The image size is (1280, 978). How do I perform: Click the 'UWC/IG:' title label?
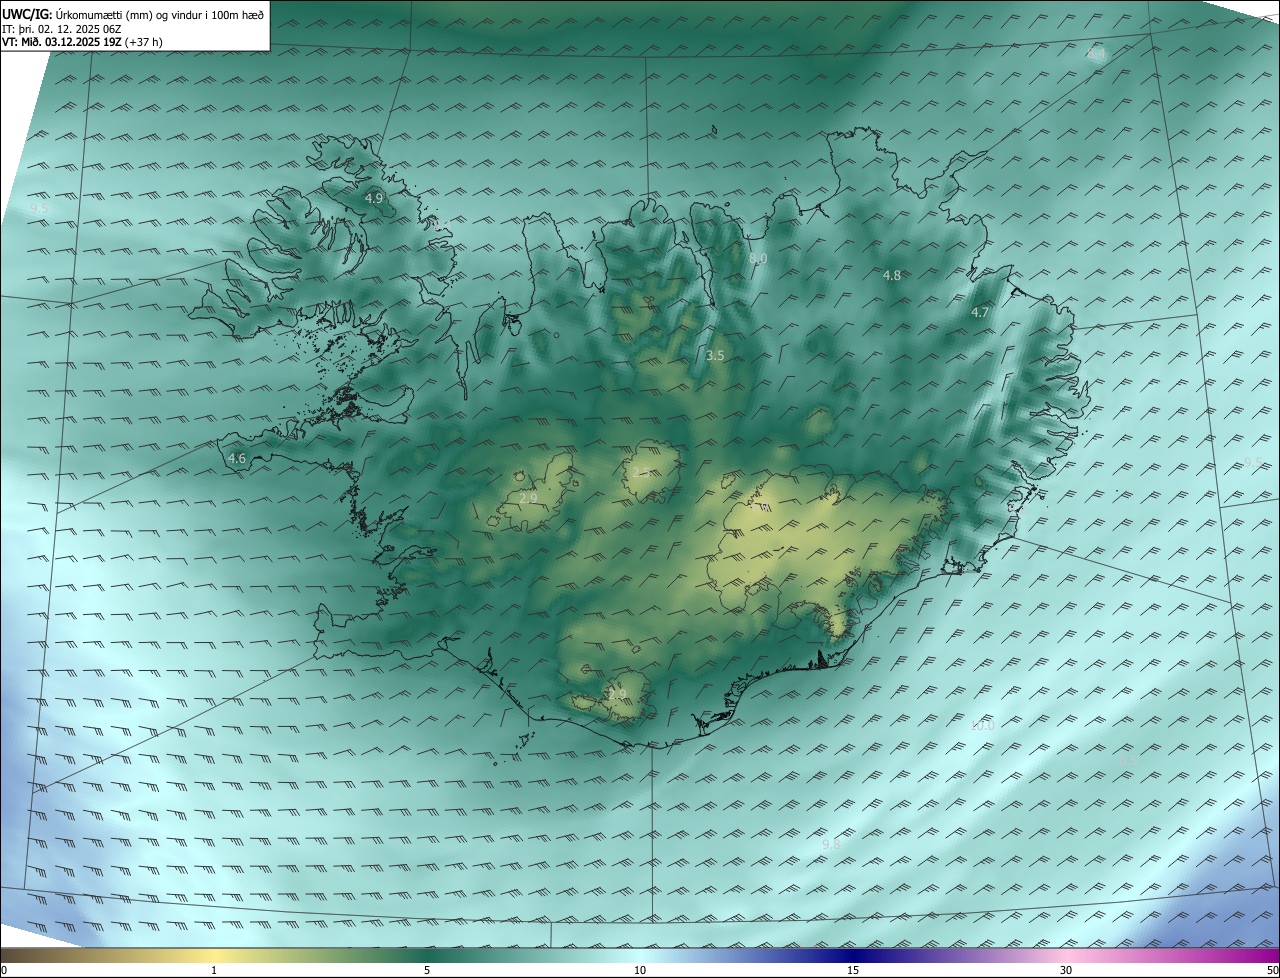(25, 14)
